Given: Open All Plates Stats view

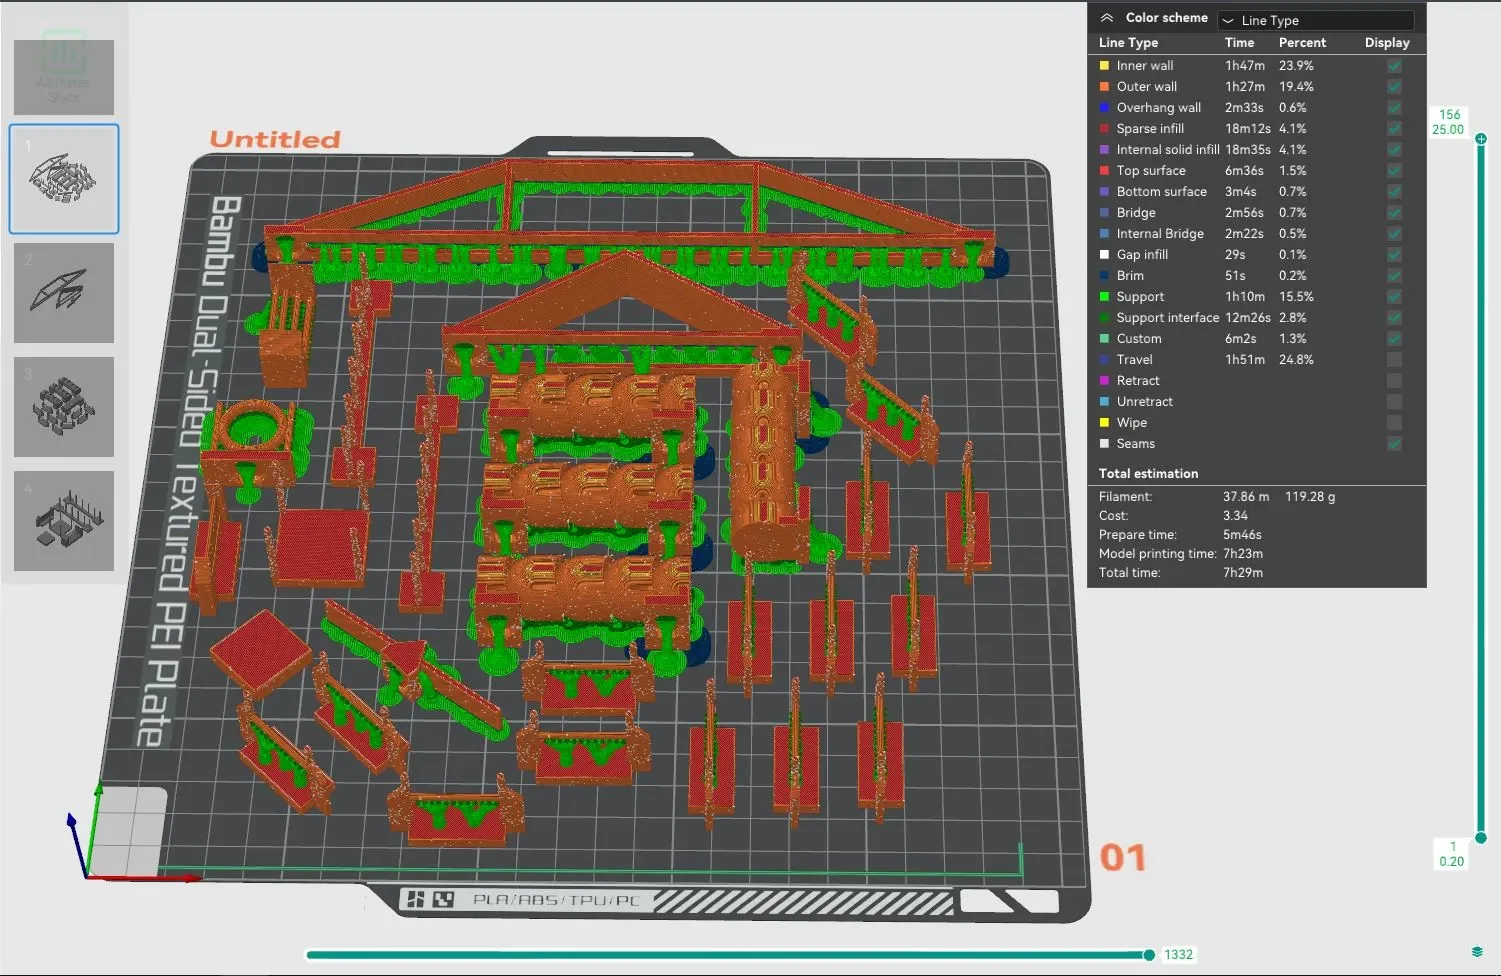Looking at the screenshot, I should (64, 77).
